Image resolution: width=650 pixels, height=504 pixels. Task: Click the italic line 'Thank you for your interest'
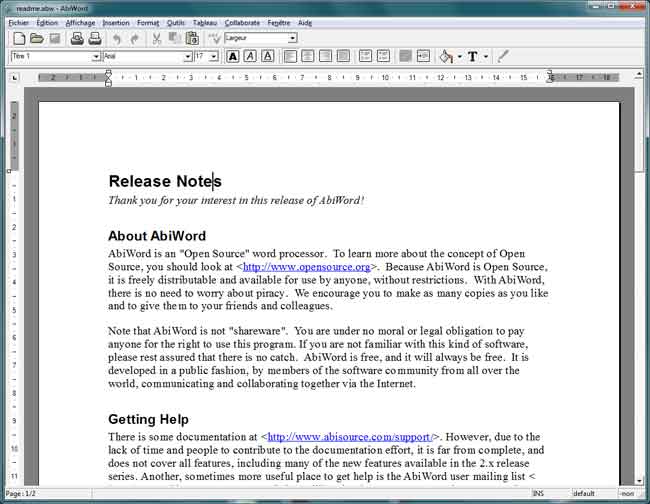(236, 201)
